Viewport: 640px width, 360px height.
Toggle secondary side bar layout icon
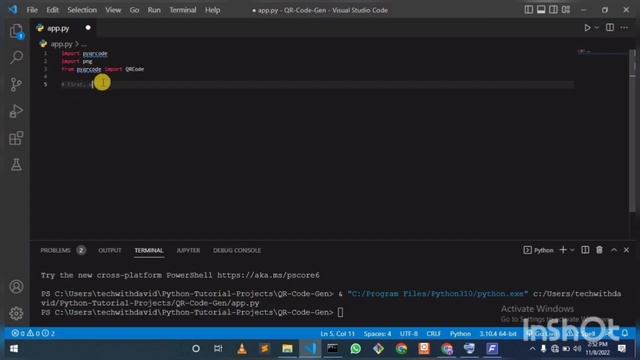point(553,10)
